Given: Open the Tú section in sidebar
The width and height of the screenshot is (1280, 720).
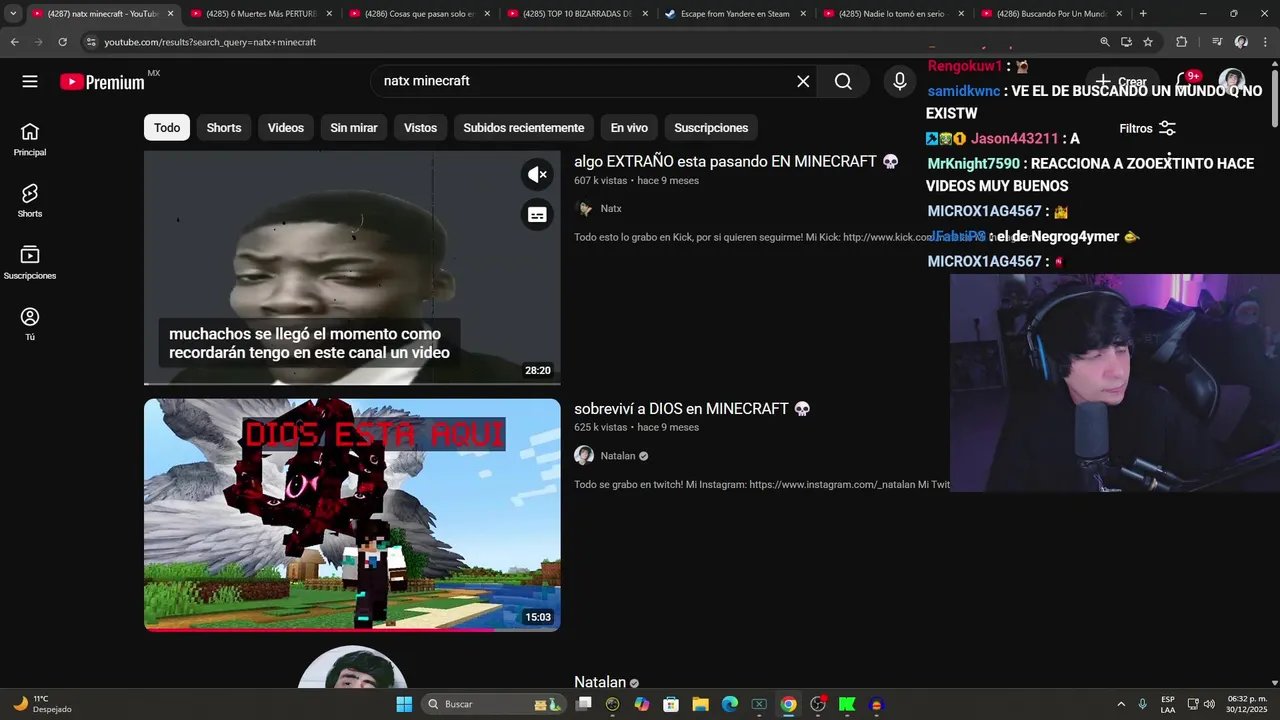Looking at the screenshot, I should coord(30,324).
